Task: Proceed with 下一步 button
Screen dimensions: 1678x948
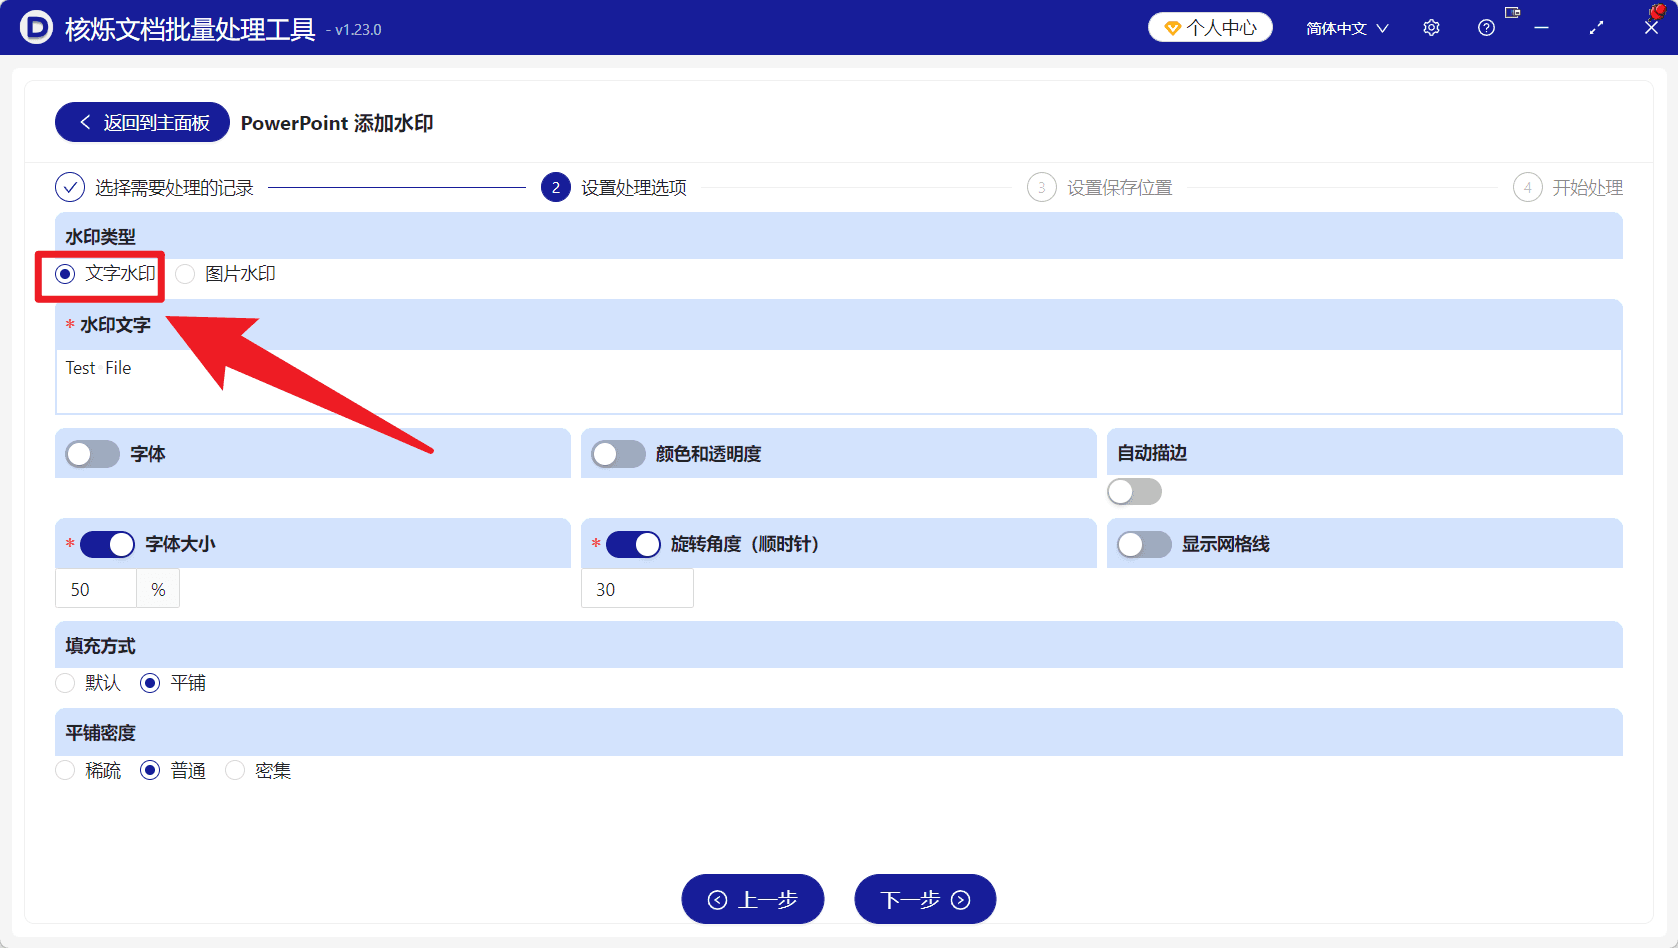Action: pos(925,899)
